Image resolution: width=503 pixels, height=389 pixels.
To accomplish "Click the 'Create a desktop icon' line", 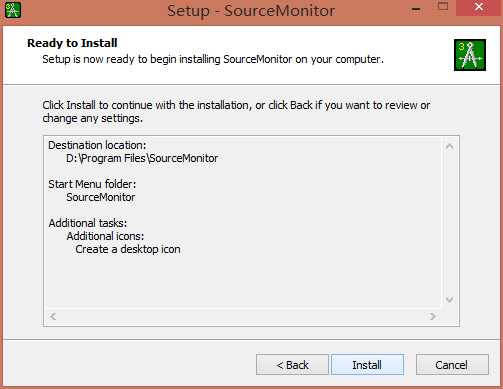I will pyautogui.click(x=128, y=249).
